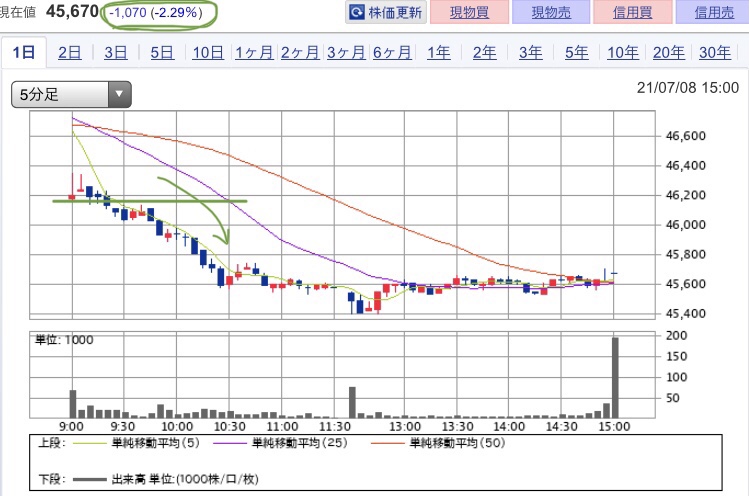Select the 1日 period tab

(x=24, y=52)
